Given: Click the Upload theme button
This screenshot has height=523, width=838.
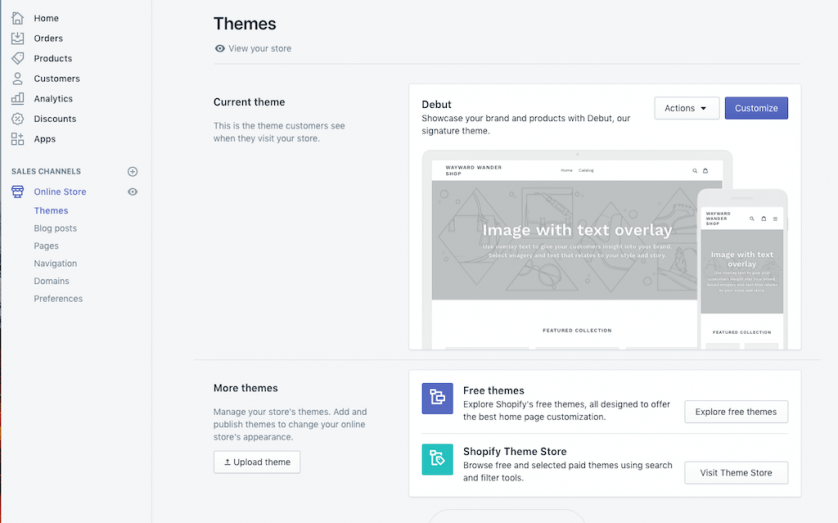Looking at the screenshot, I should (x=257, y=462).
